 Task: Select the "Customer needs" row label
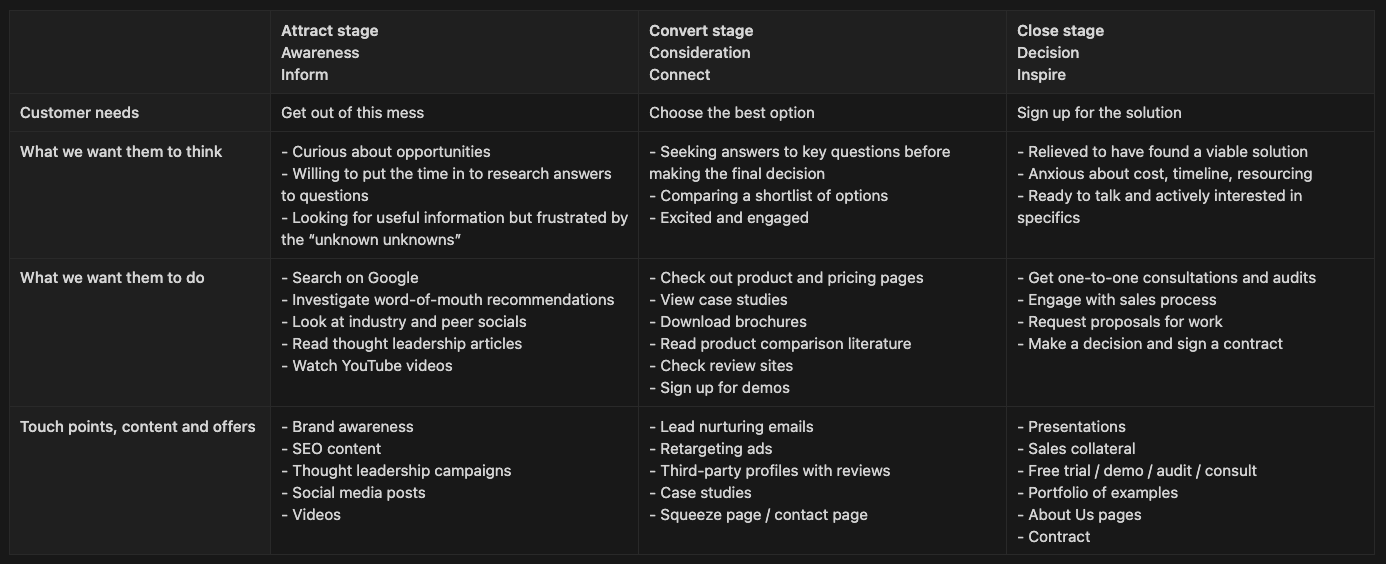pos(80,113)
